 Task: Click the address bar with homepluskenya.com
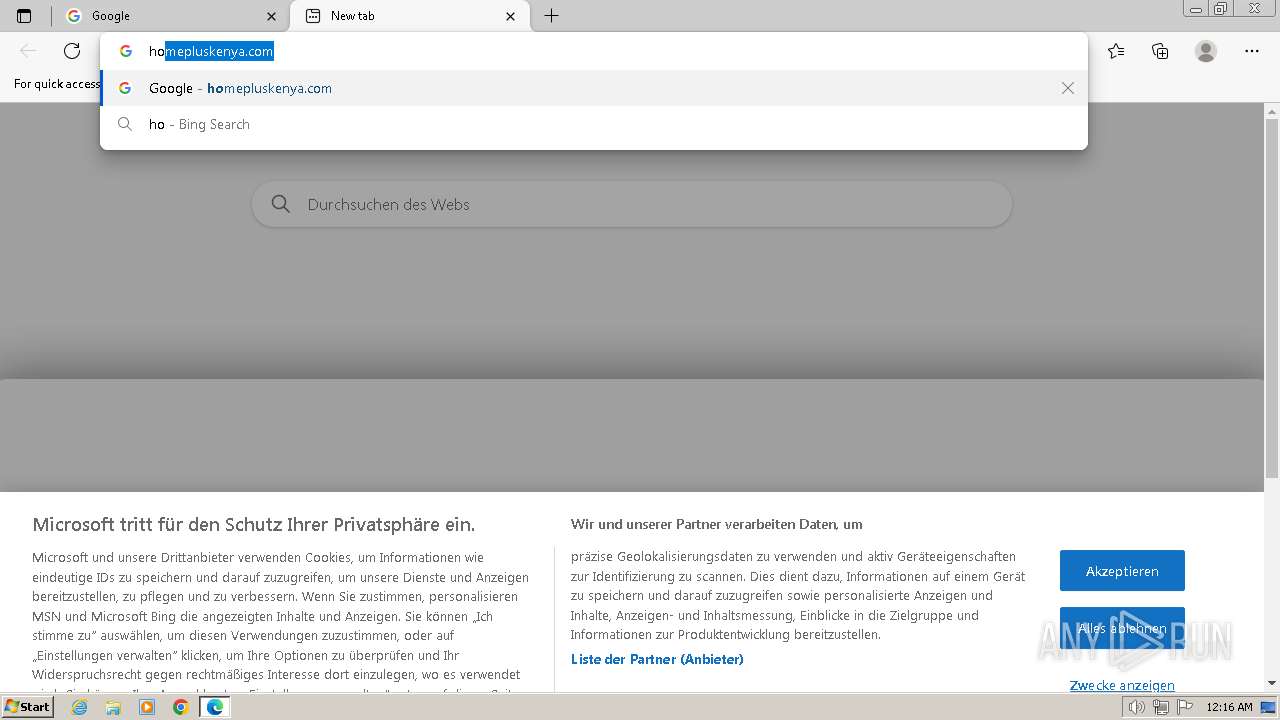pos(594,51)
